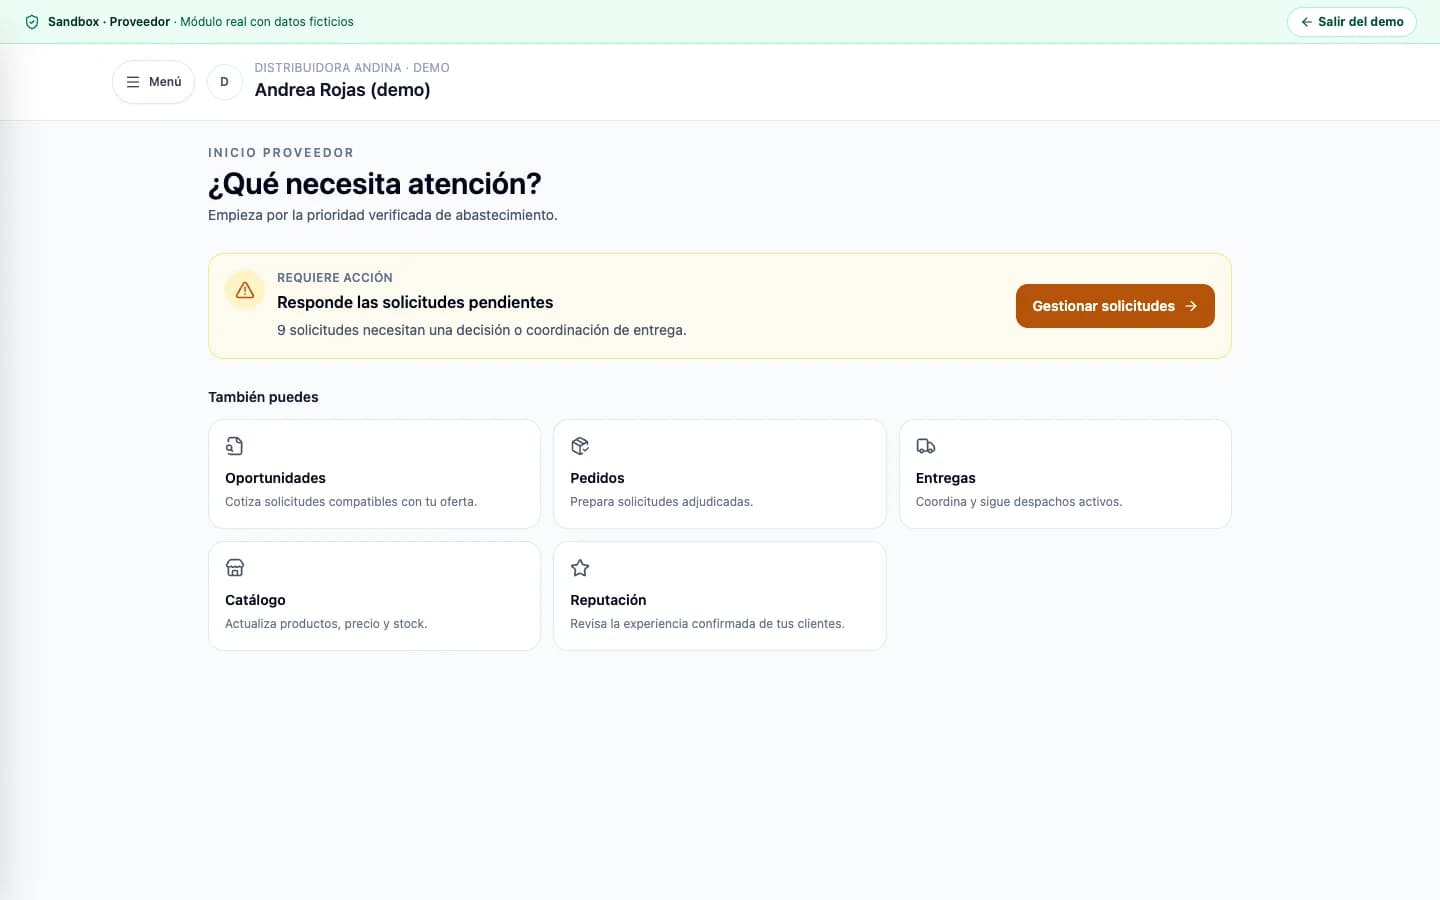The height and width of the screenshot is (900, 1440).
Task: Click text Prepara solicitudes adjudicadas
Action: pos(661,502)
